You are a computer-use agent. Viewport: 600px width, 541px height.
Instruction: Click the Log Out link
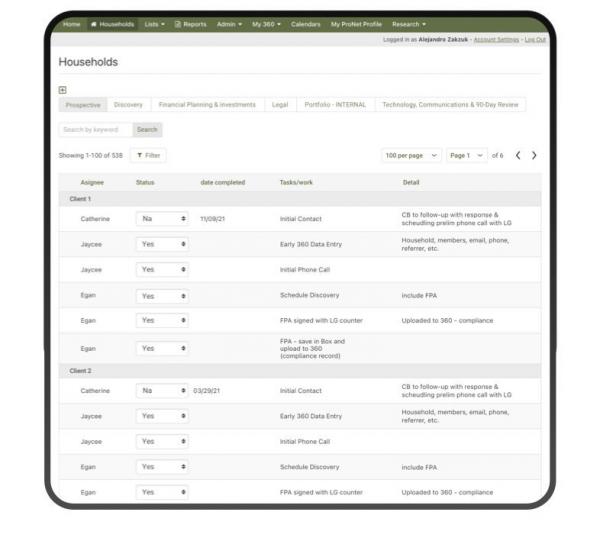535,39
